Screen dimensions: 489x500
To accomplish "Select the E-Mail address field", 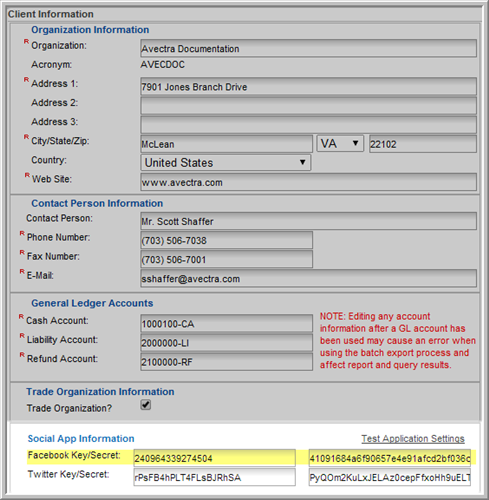I will (x=308, y=278).
